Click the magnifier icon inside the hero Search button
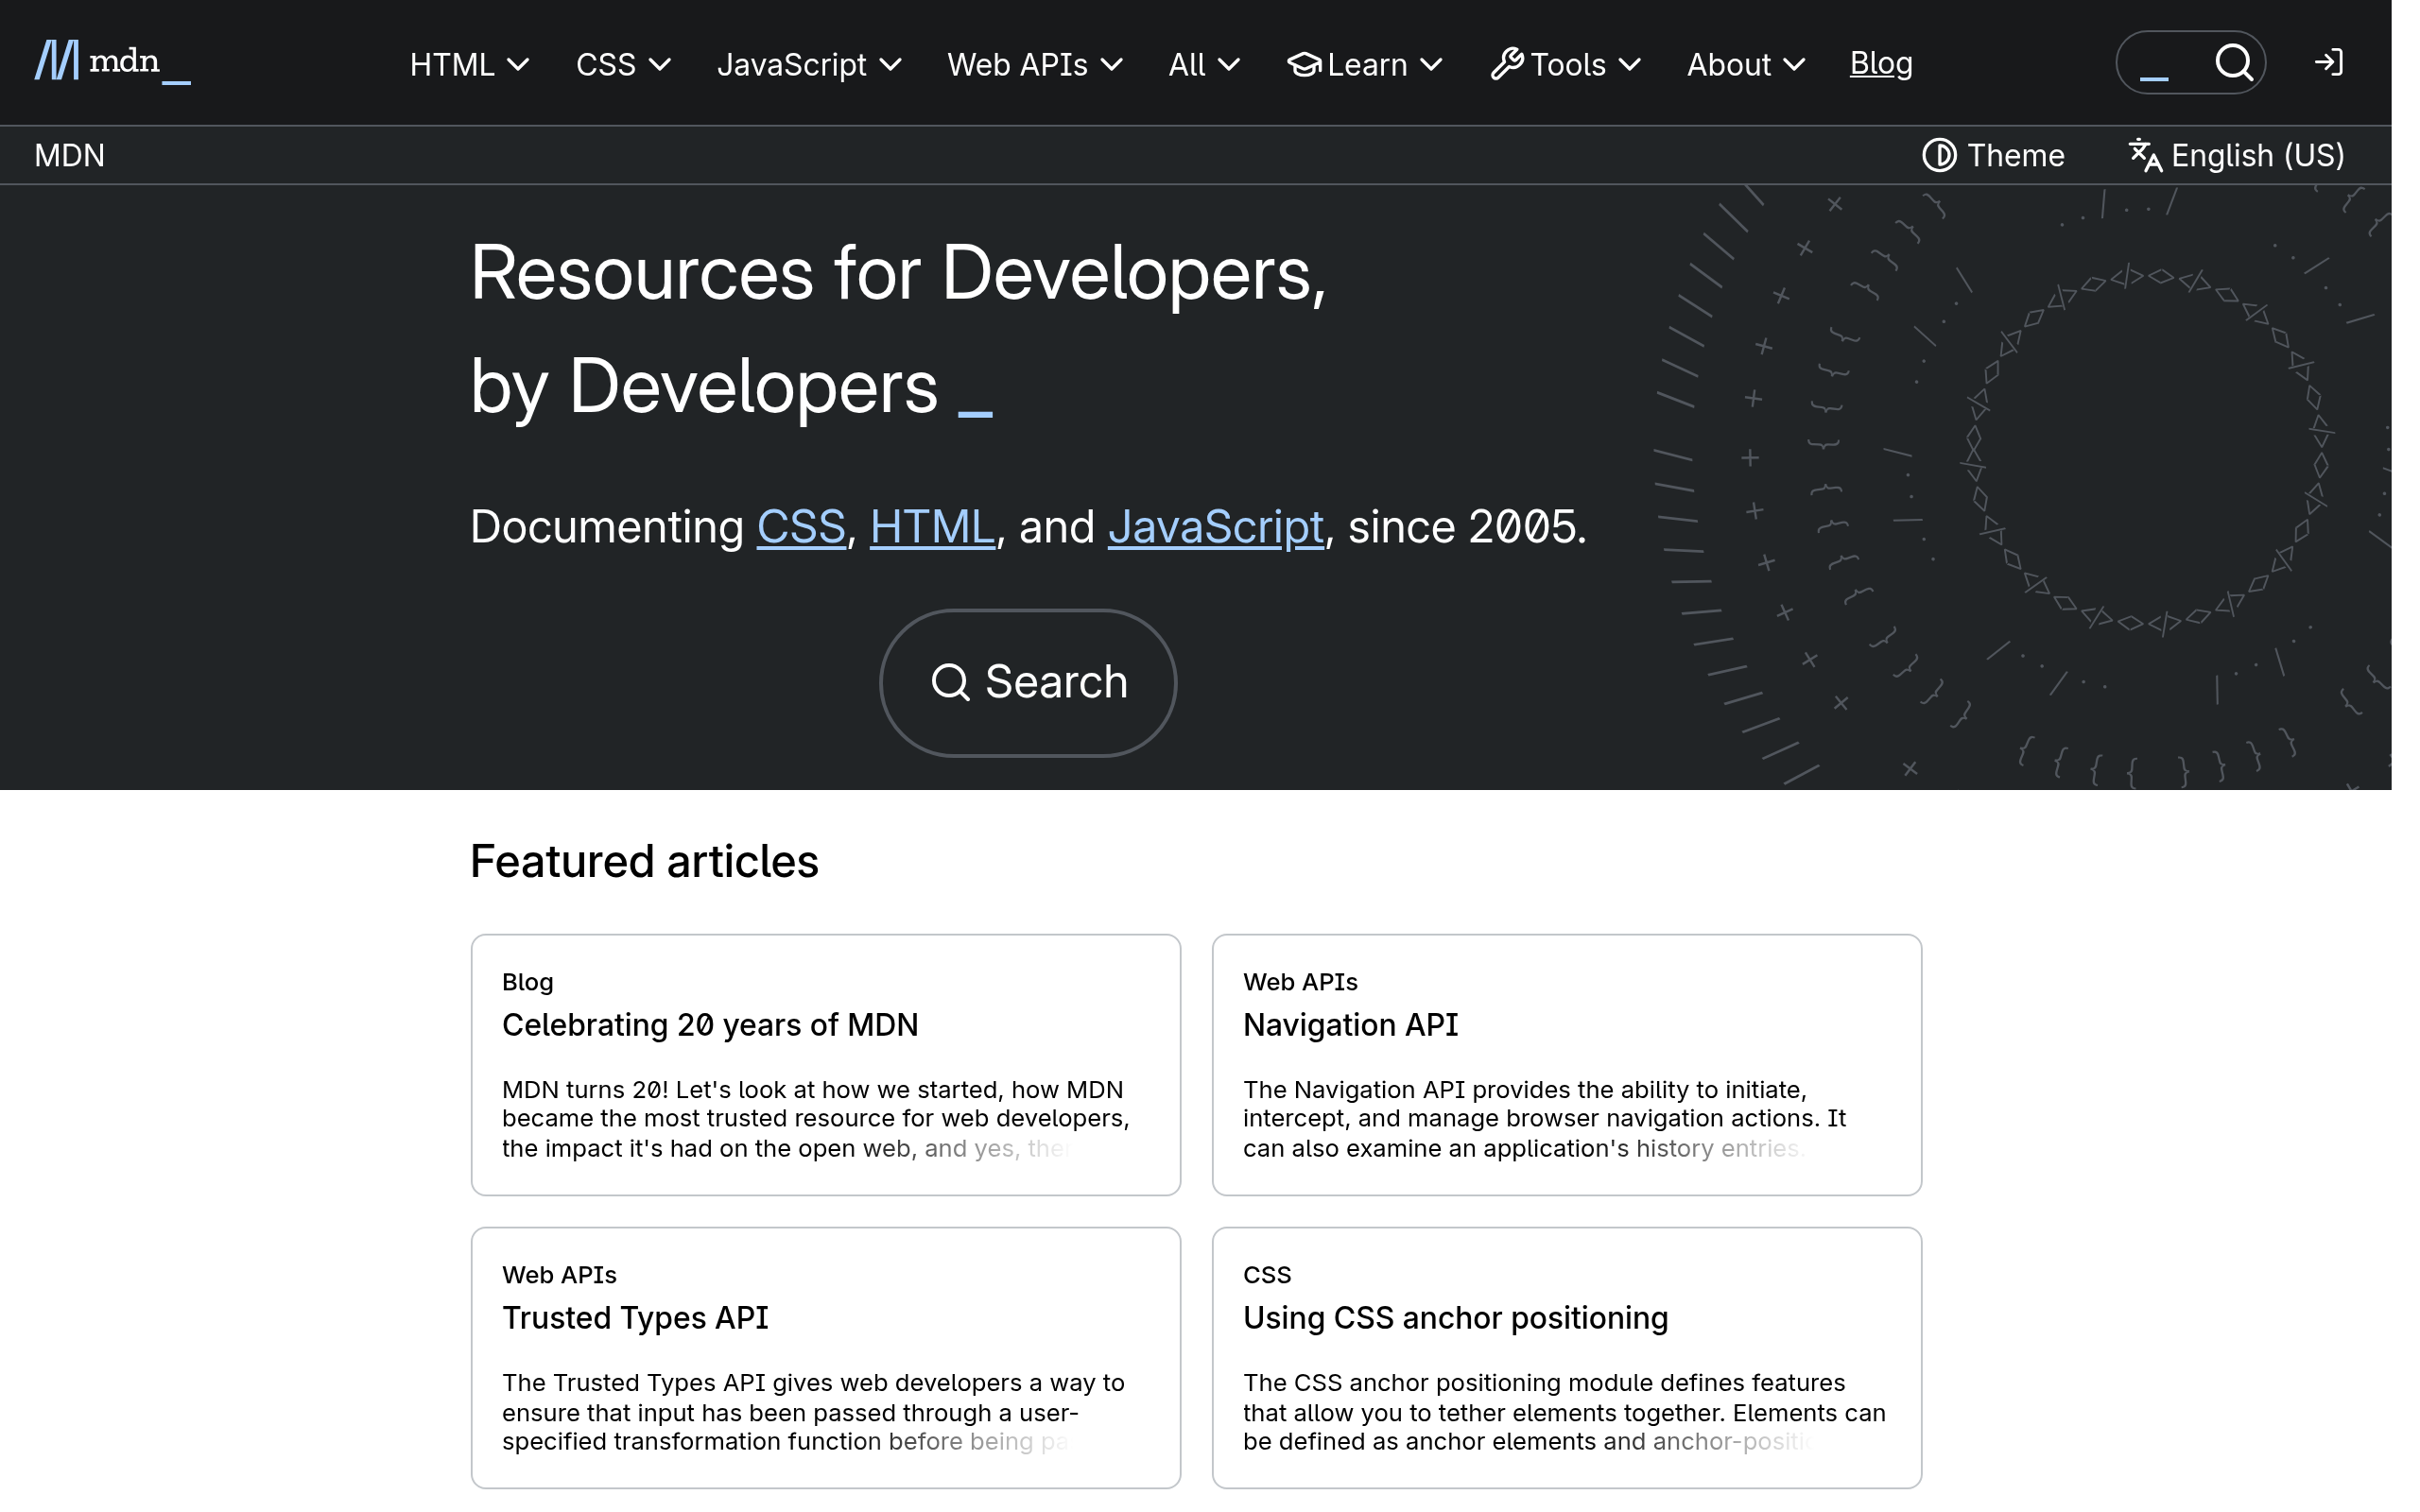The image size is (2420, 1512). (x=950, y=683)
